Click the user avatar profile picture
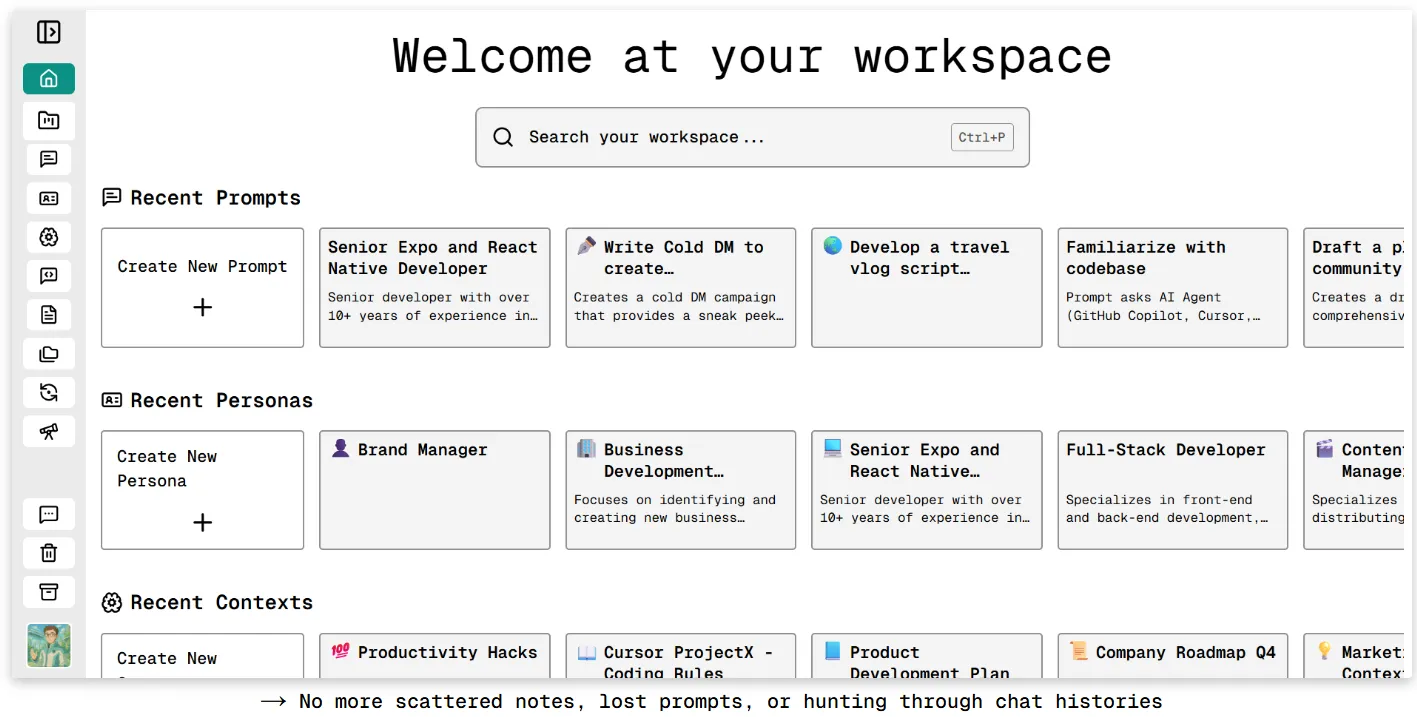Image resolution: width=1417 pixels, height=717 pixels. coord(48,646)
